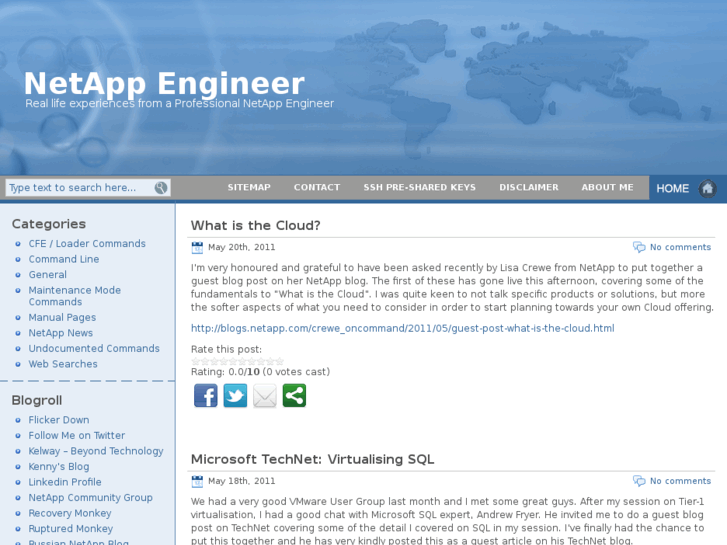
Task: Share first post on Twitter
Action: pyautogui.click(x=235, y=396)
